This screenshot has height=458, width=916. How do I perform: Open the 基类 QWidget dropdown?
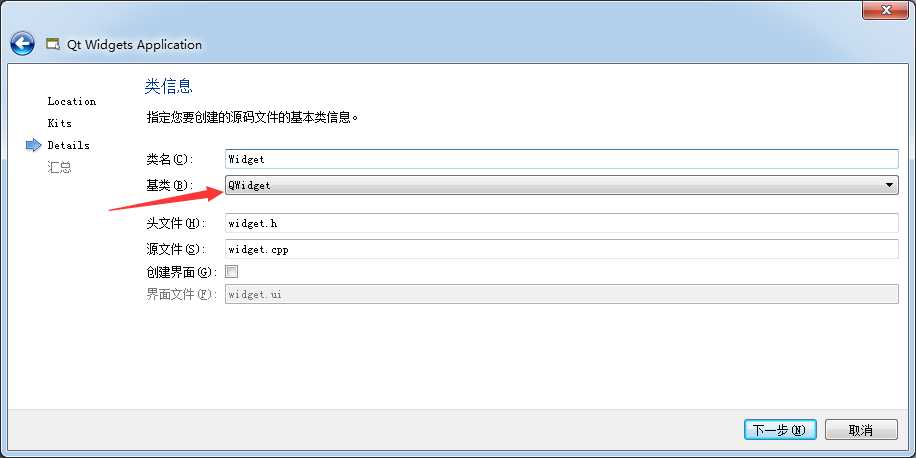click(561, 185)
